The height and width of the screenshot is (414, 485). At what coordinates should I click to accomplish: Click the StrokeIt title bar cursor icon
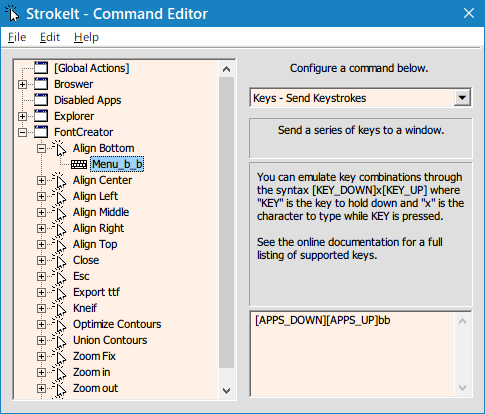click(x=12, y=13)
